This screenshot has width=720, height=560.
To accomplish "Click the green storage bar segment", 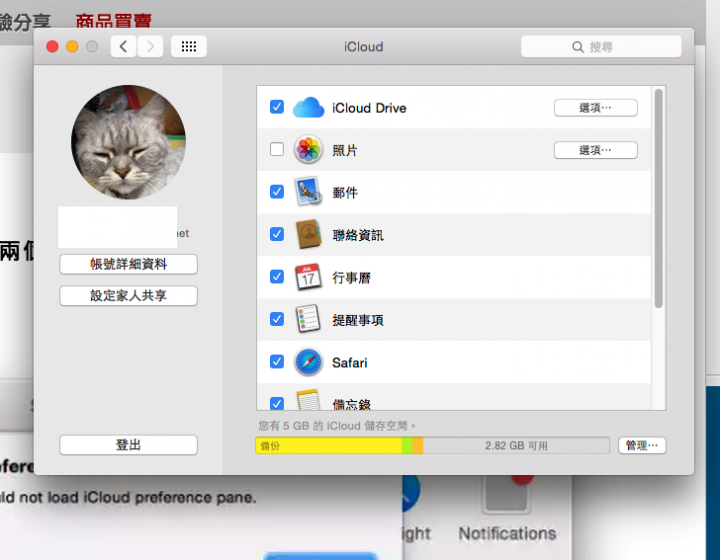I will click(407, 446).
